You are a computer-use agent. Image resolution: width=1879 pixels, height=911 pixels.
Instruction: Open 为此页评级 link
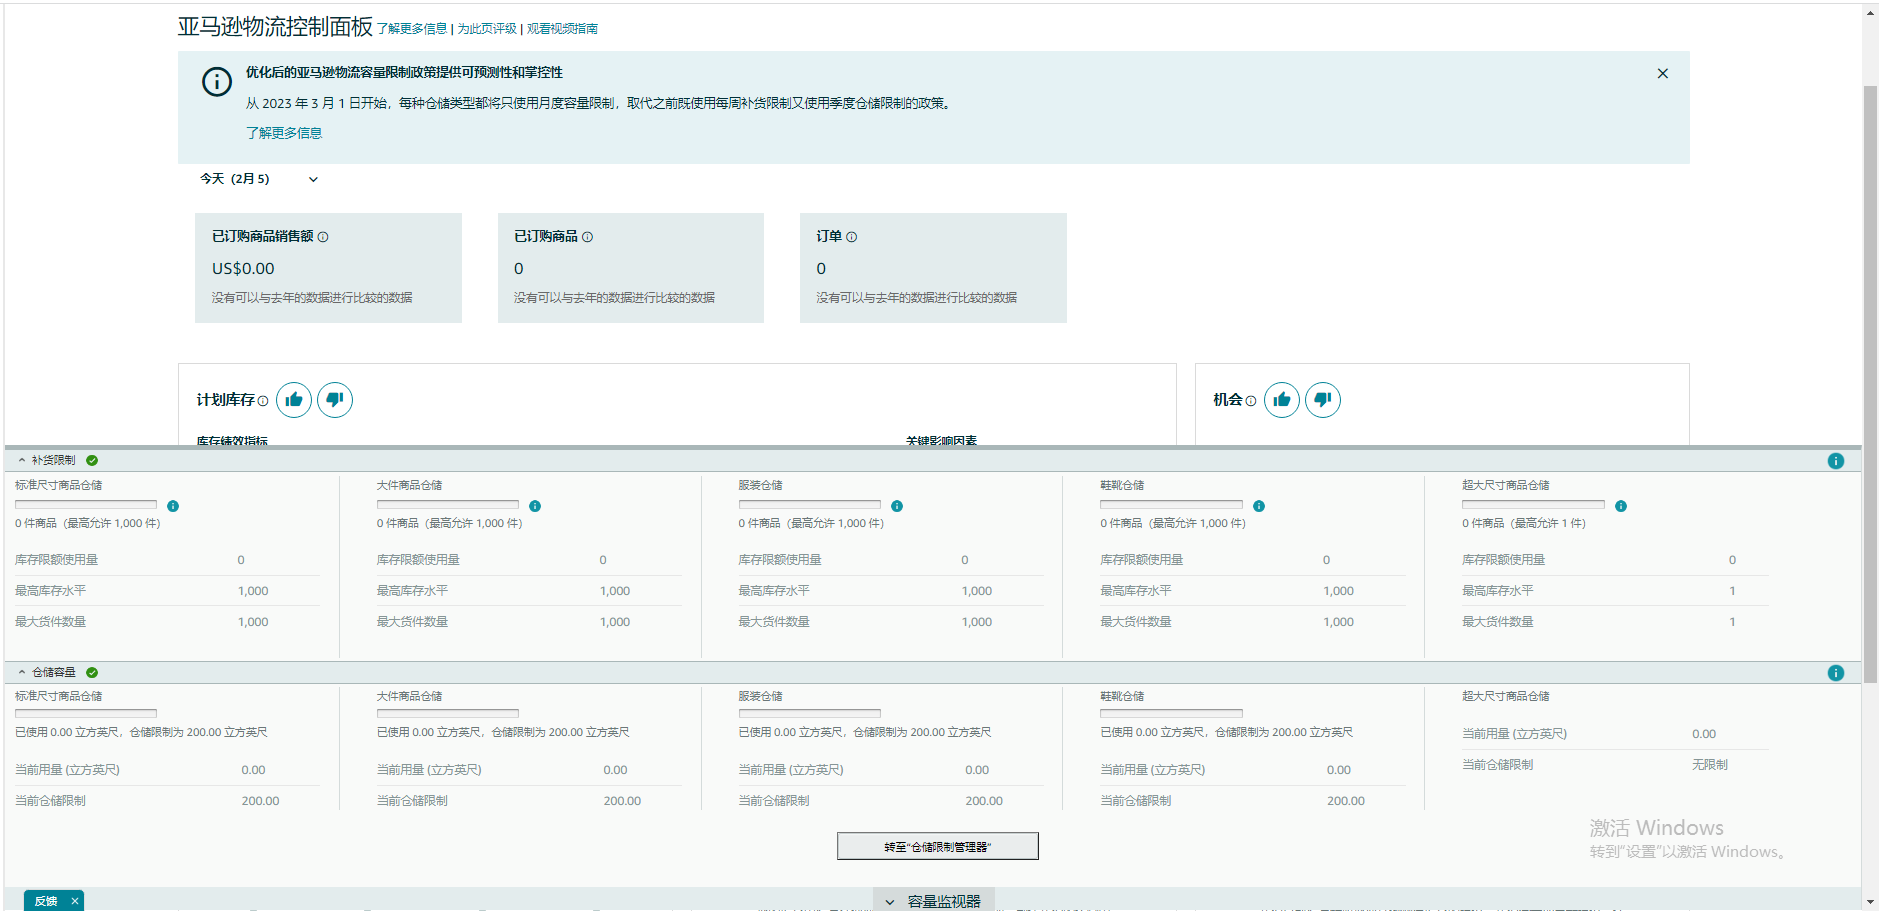point(487,29)
